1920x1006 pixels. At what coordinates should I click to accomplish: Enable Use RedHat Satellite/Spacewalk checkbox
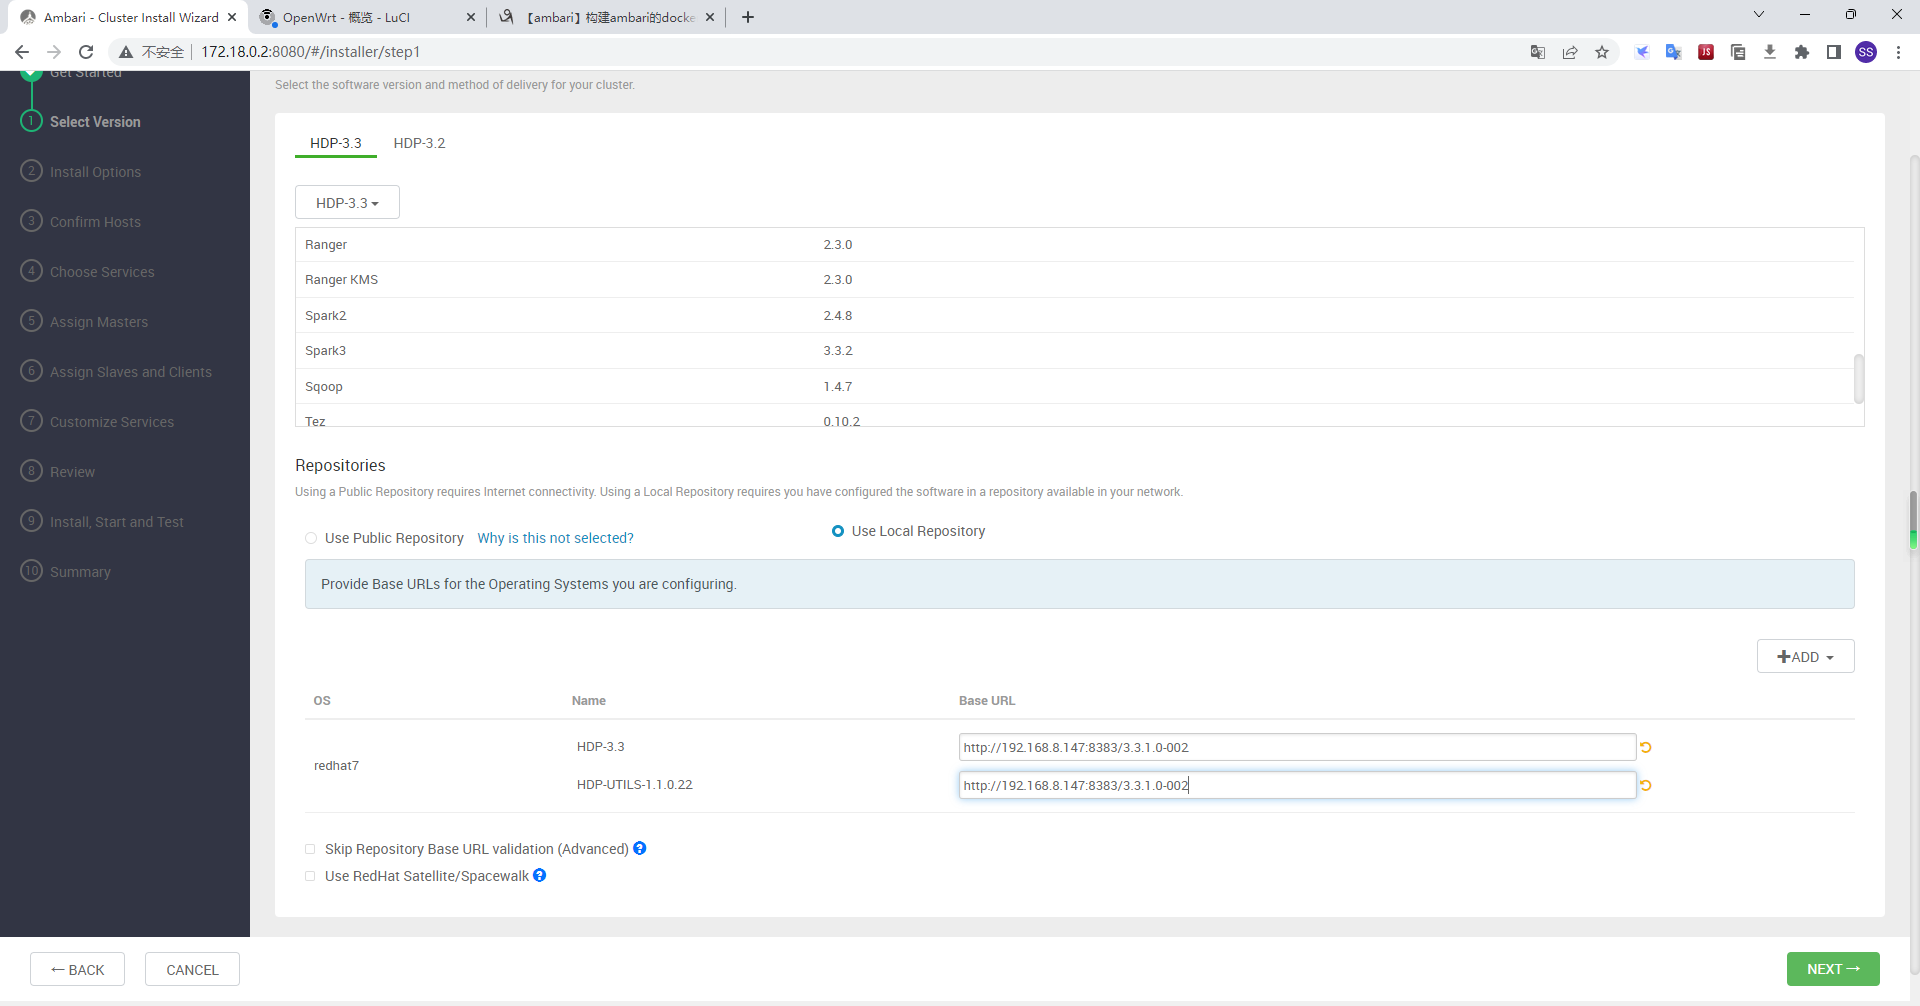pos(310,876)
